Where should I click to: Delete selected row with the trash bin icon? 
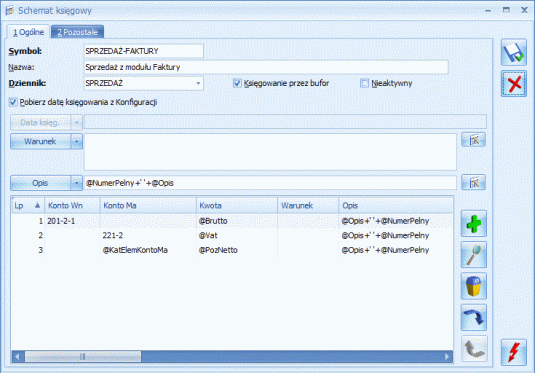pos(474,286)
